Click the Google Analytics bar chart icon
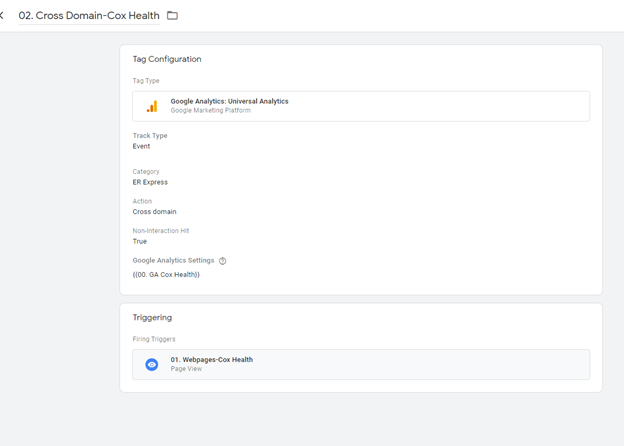This screenshot has height=446, width=624. (152, 106)
